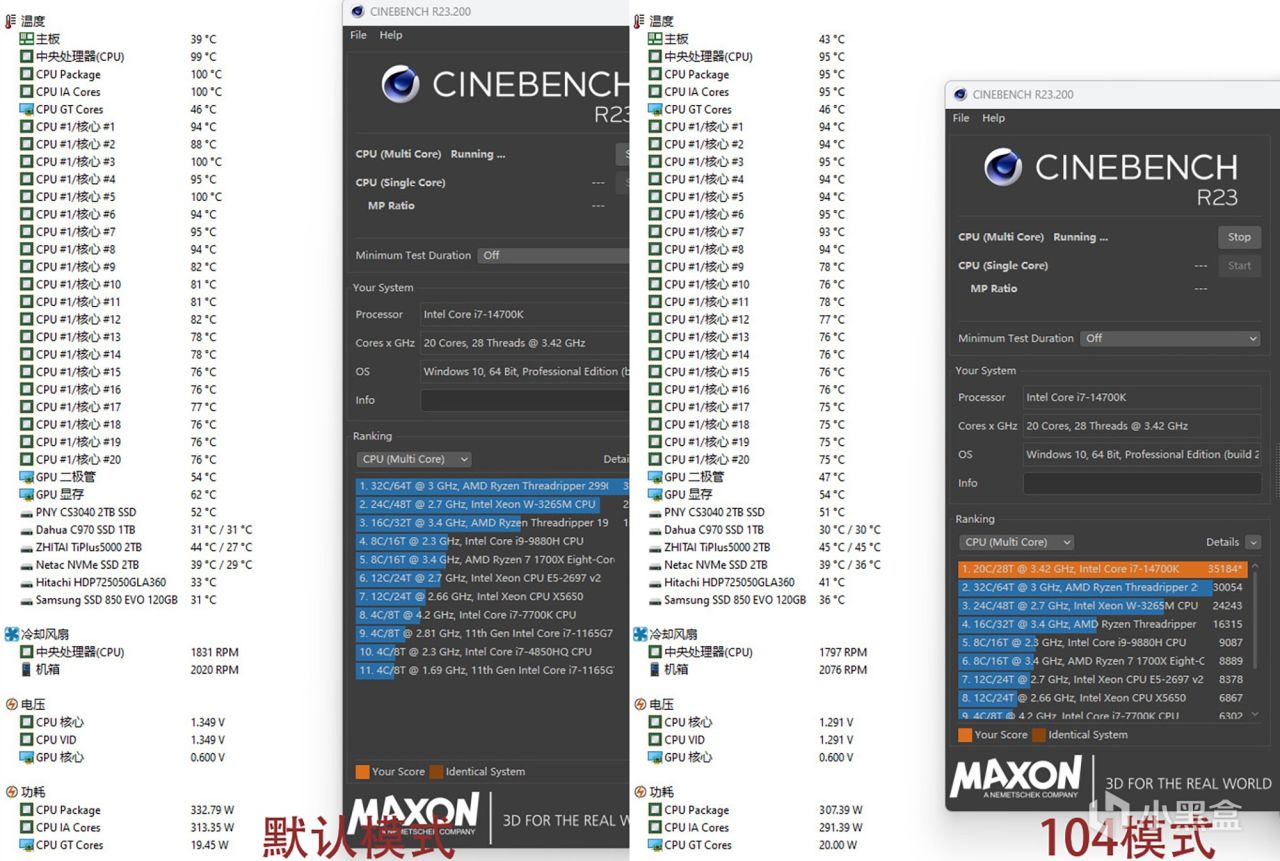Select the CPU Package row reading 100 °C
This screenshot has width=1280, height=861.
pyautogui.click(x=121, y=74)
